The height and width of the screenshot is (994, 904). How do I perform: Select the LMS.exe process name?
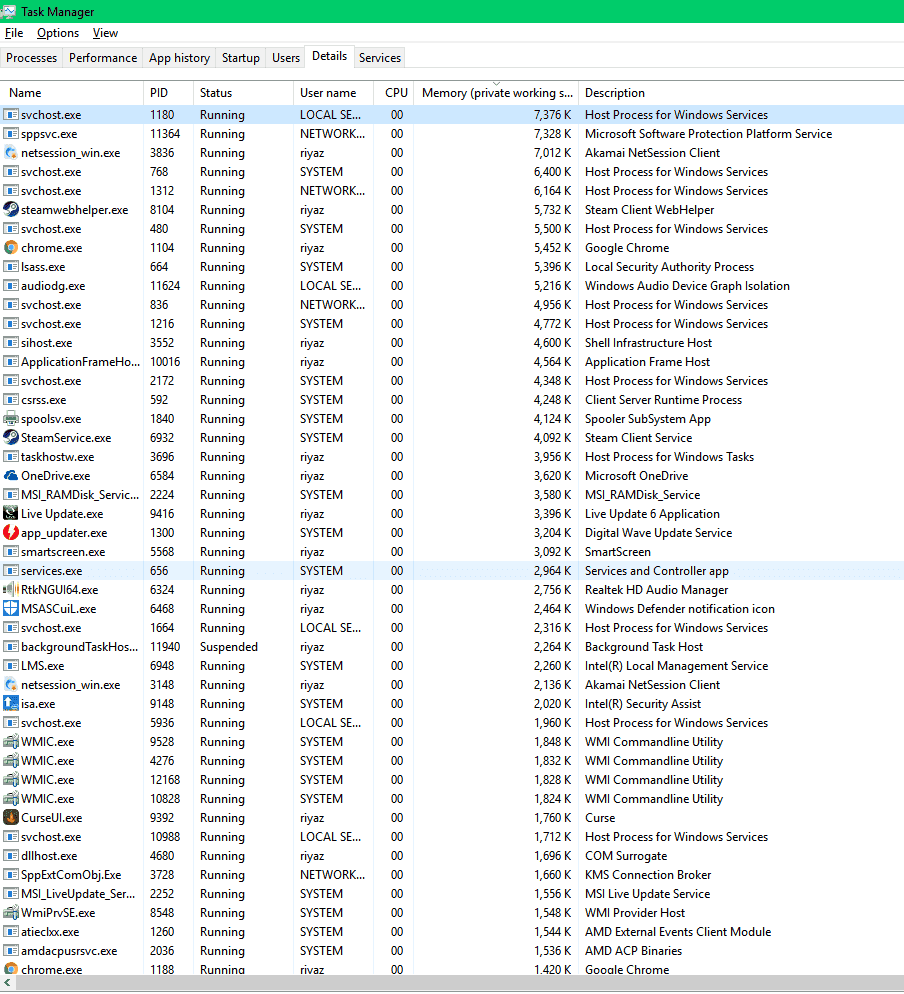coord(42,666)
